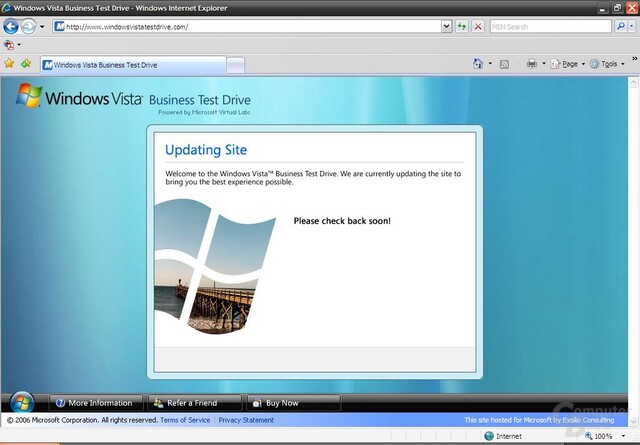640x445 pixels.
Task: Click Buy Now button
Action: pyautogui.click(x=293, y=403)
